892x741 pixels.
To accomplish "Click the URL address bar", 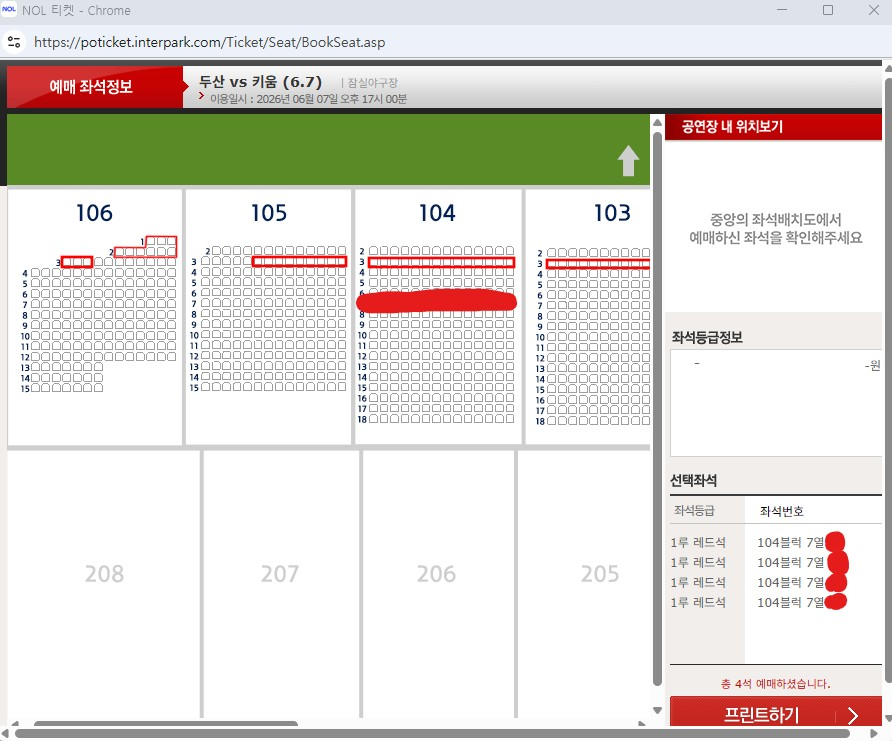I will [x=209, y=42].
